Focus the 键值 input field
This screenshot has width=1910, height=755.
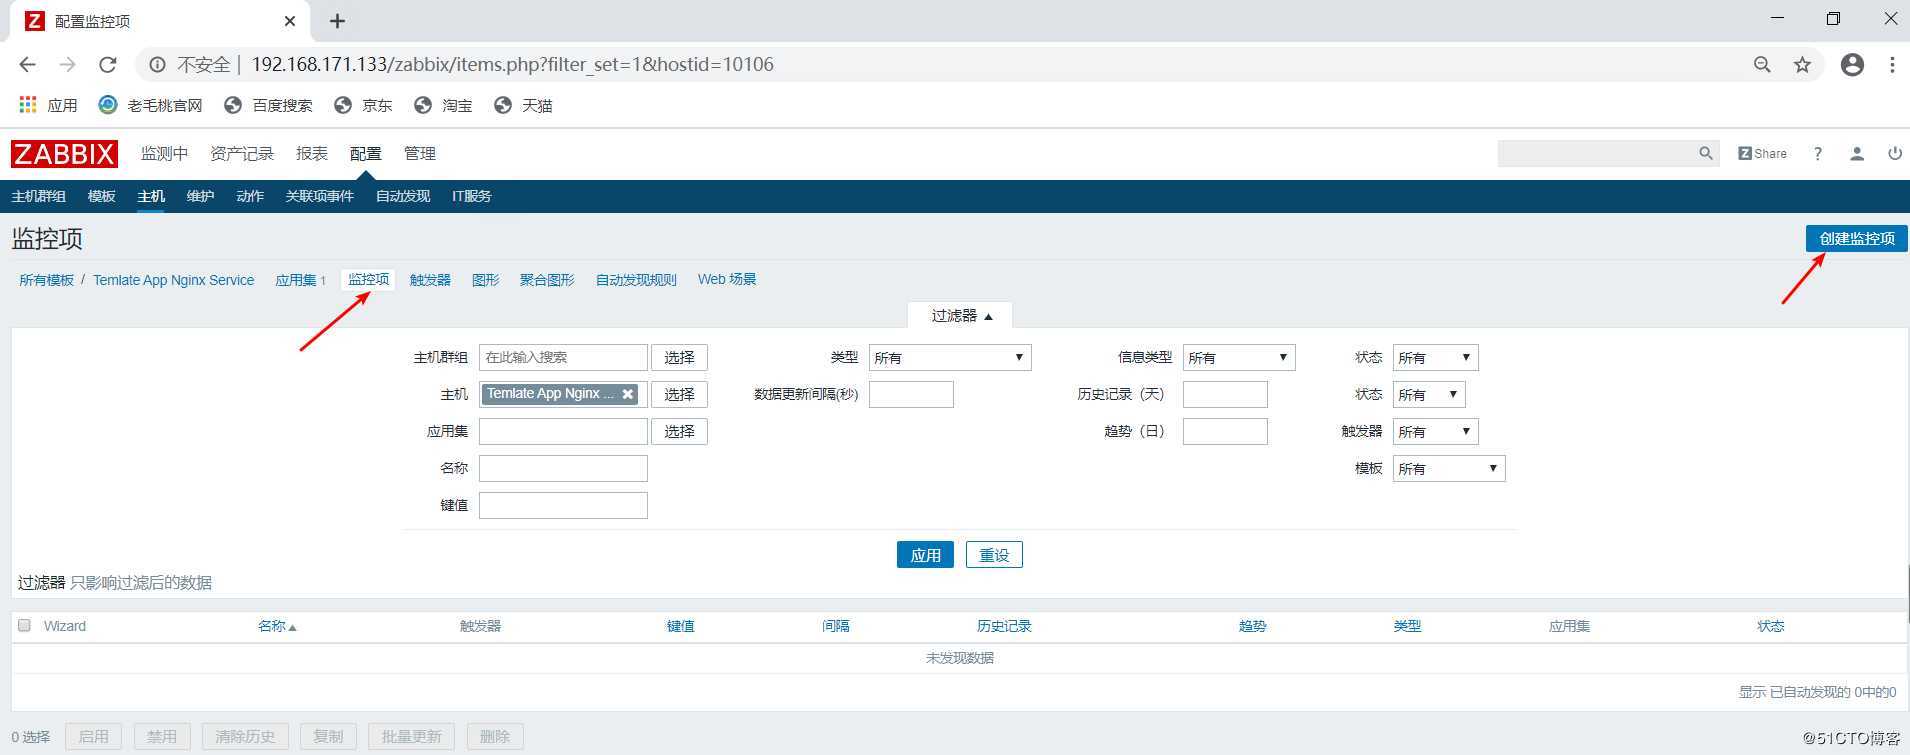(563, 506)
